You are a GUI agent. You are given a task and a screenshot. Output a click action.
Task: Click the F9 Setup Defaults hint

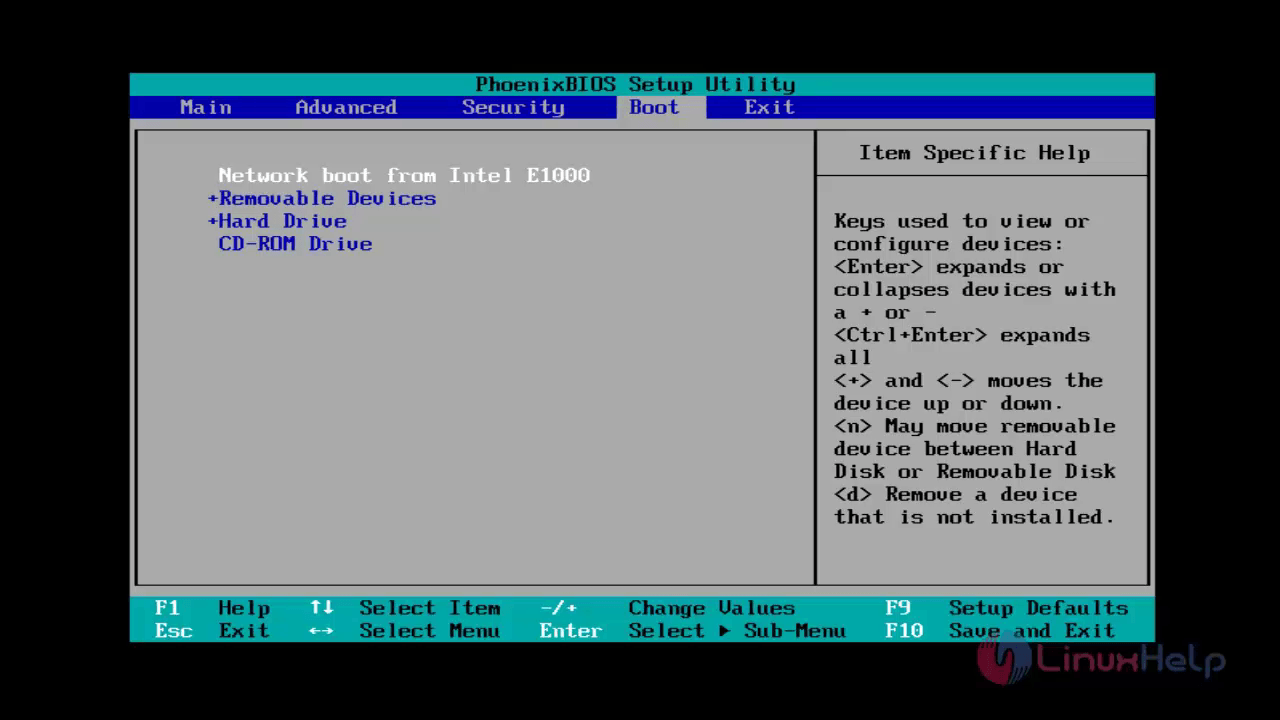(1006, 608)
